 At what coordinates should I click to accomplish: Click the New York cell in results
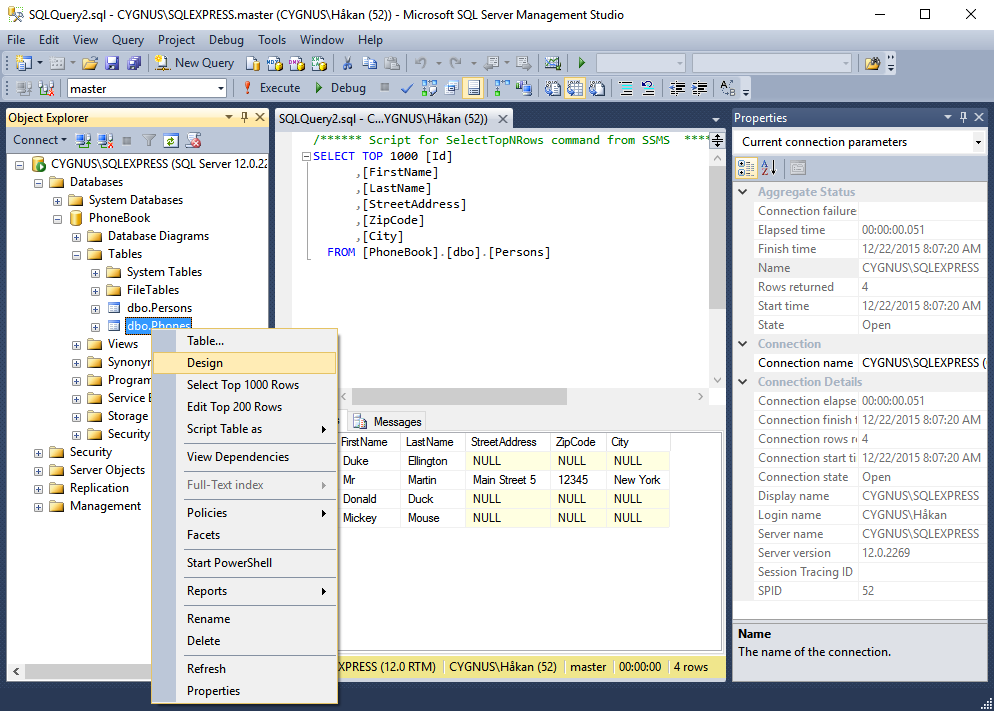coord(637,480)
